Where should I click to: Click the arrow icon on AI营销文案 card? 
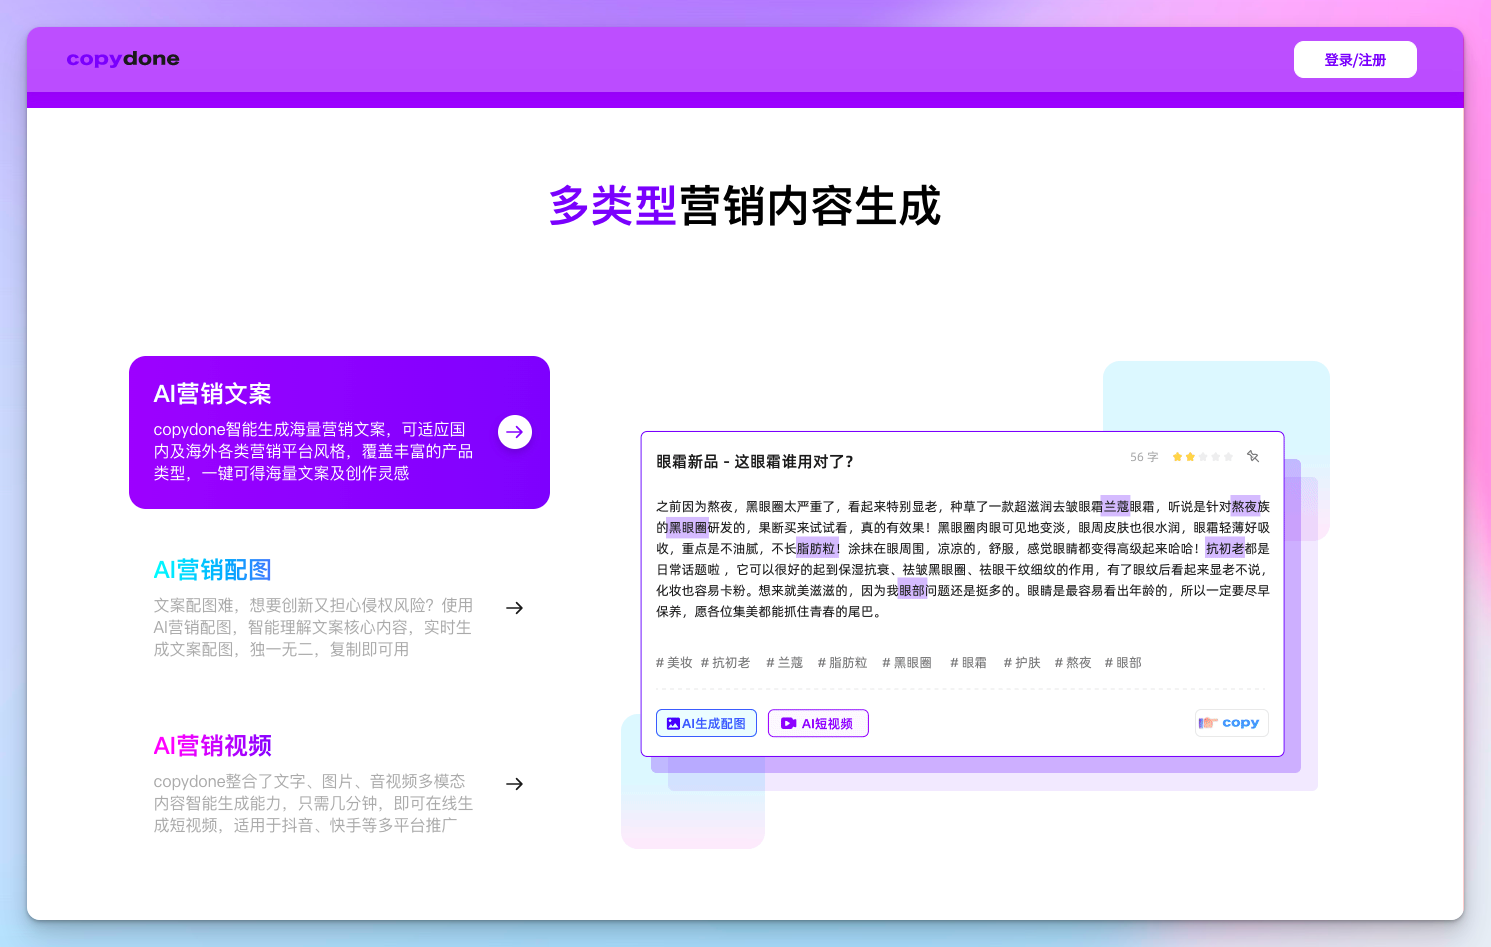coord(514,431)
